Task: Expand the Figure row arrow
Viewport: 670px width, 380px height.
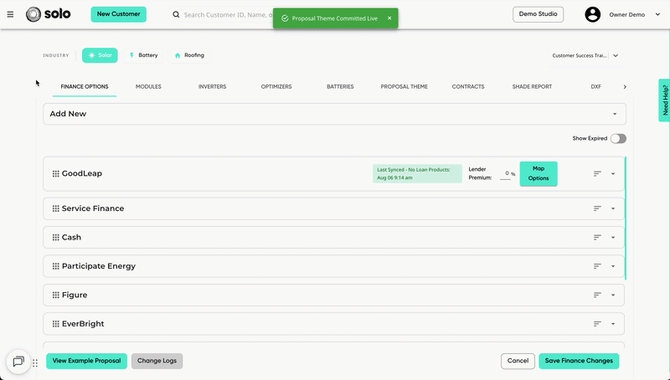Action: click(x=613, y=295)
